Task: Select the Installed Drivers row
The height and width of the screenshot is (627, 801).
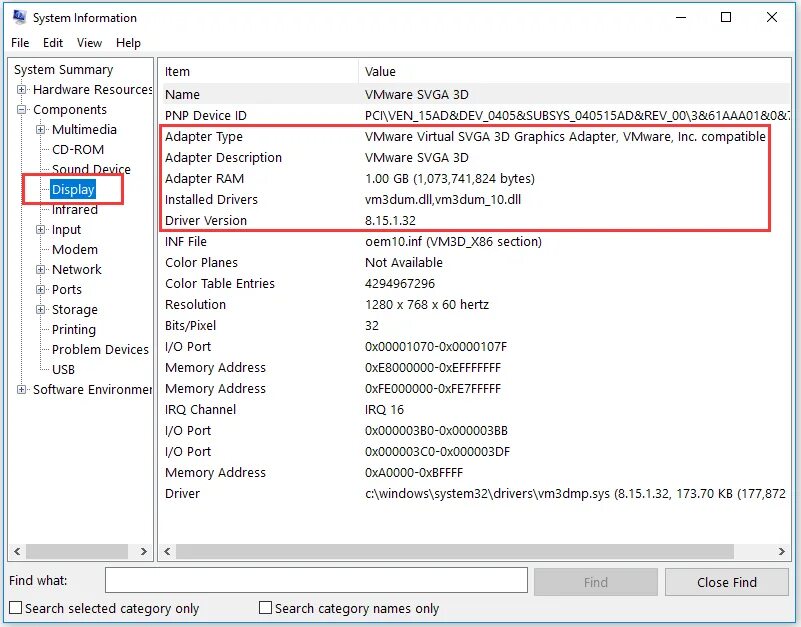Action: (475, 199)
